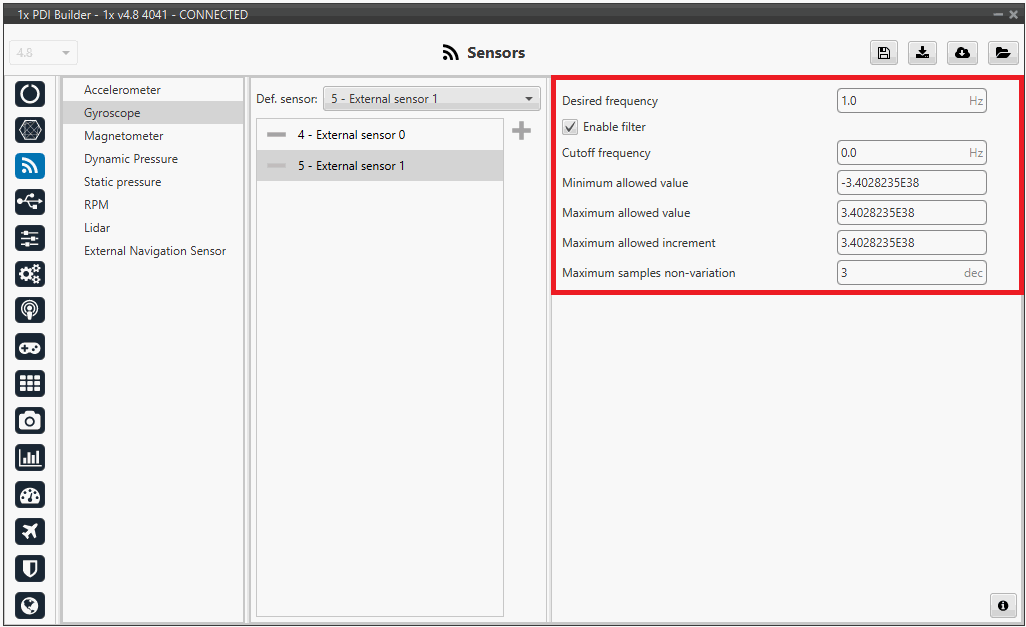Open the 4.8 version dropdown

(x=44, y=53)
